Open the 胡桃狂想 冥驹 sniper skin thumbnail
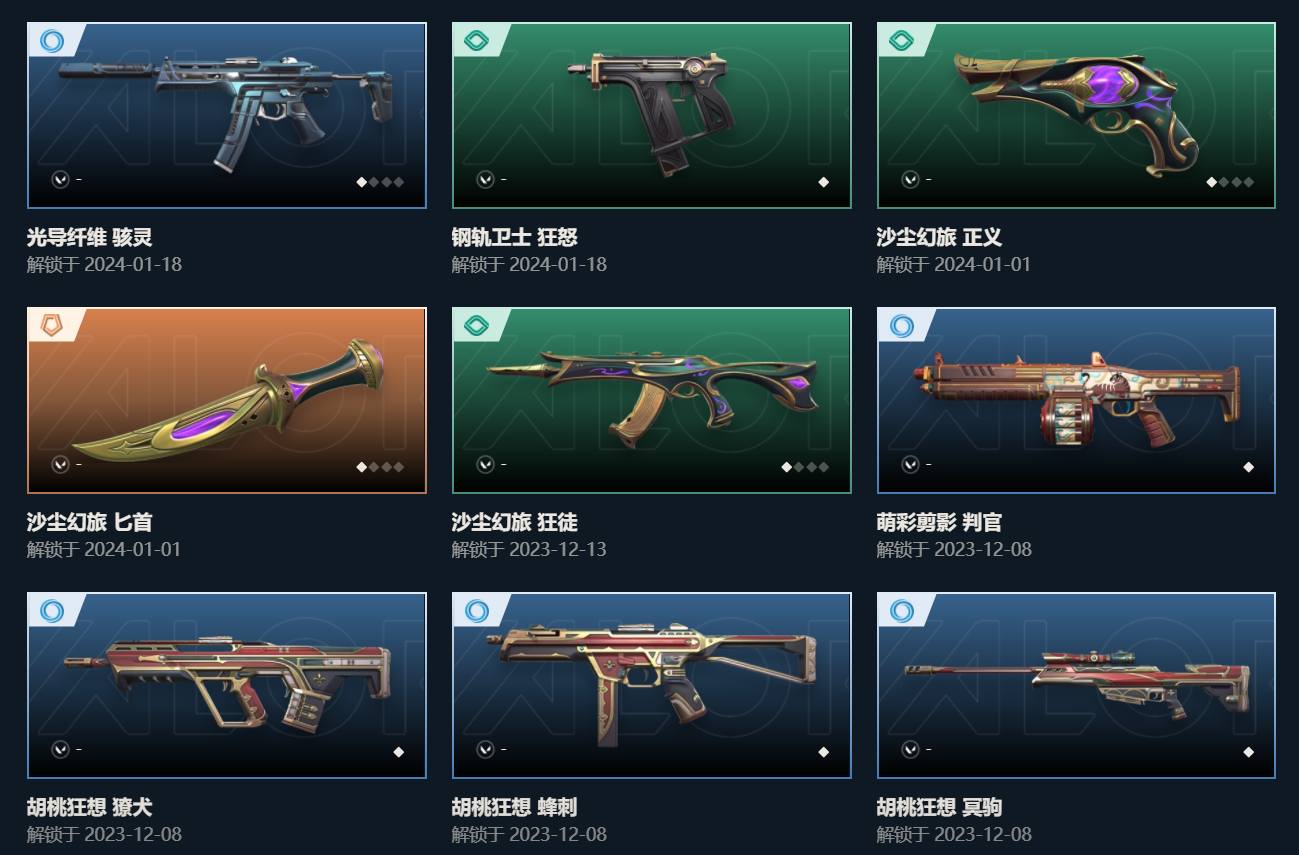 coord(1076,686)
